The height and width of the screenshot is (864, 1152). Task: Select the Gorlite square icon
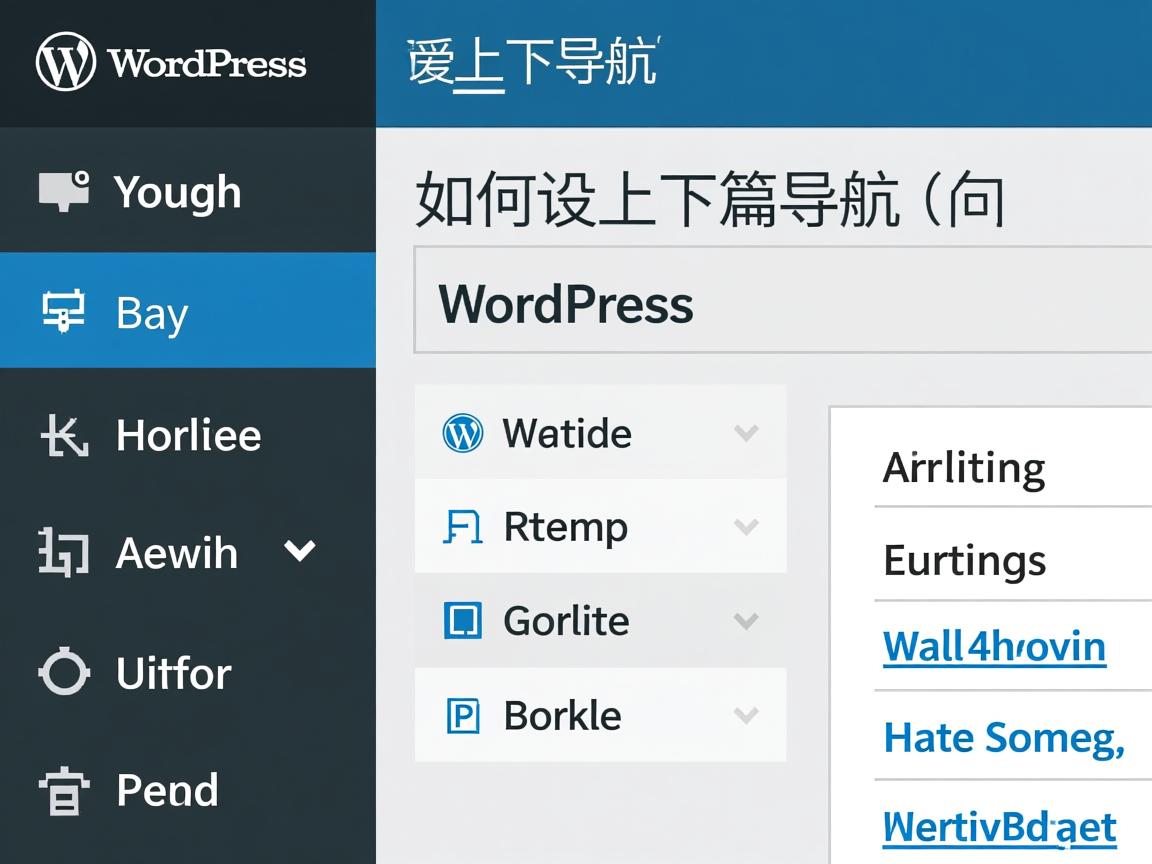(462, 621)
